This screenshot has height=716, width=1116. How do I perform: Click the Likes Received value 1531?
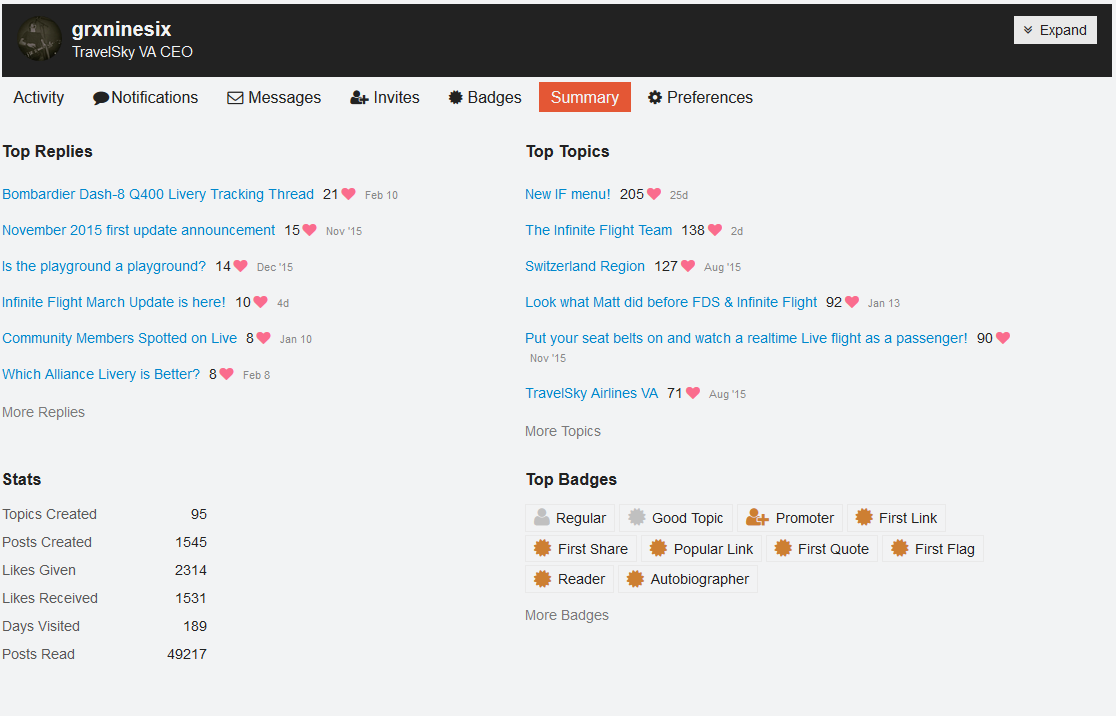tap(191, 599)
